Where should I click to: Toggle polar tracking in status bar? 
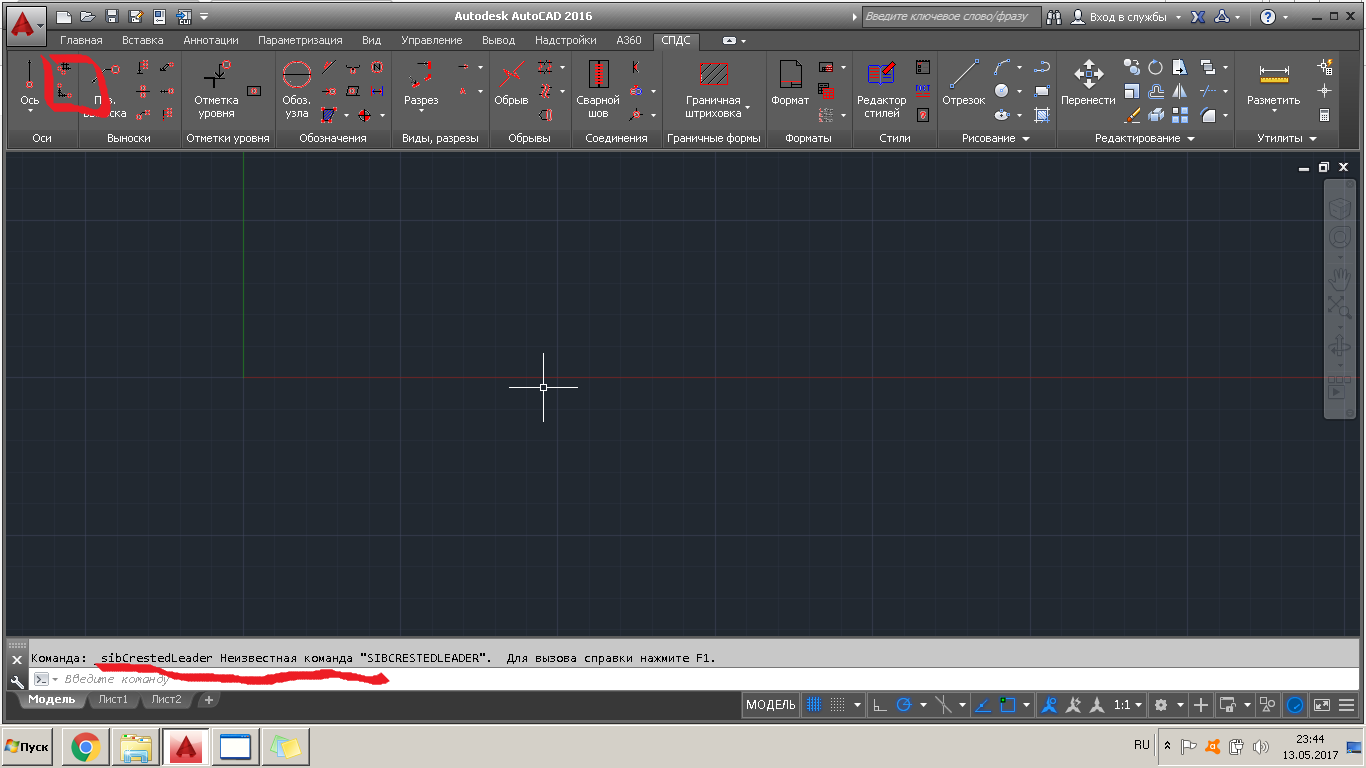(904, 705)
